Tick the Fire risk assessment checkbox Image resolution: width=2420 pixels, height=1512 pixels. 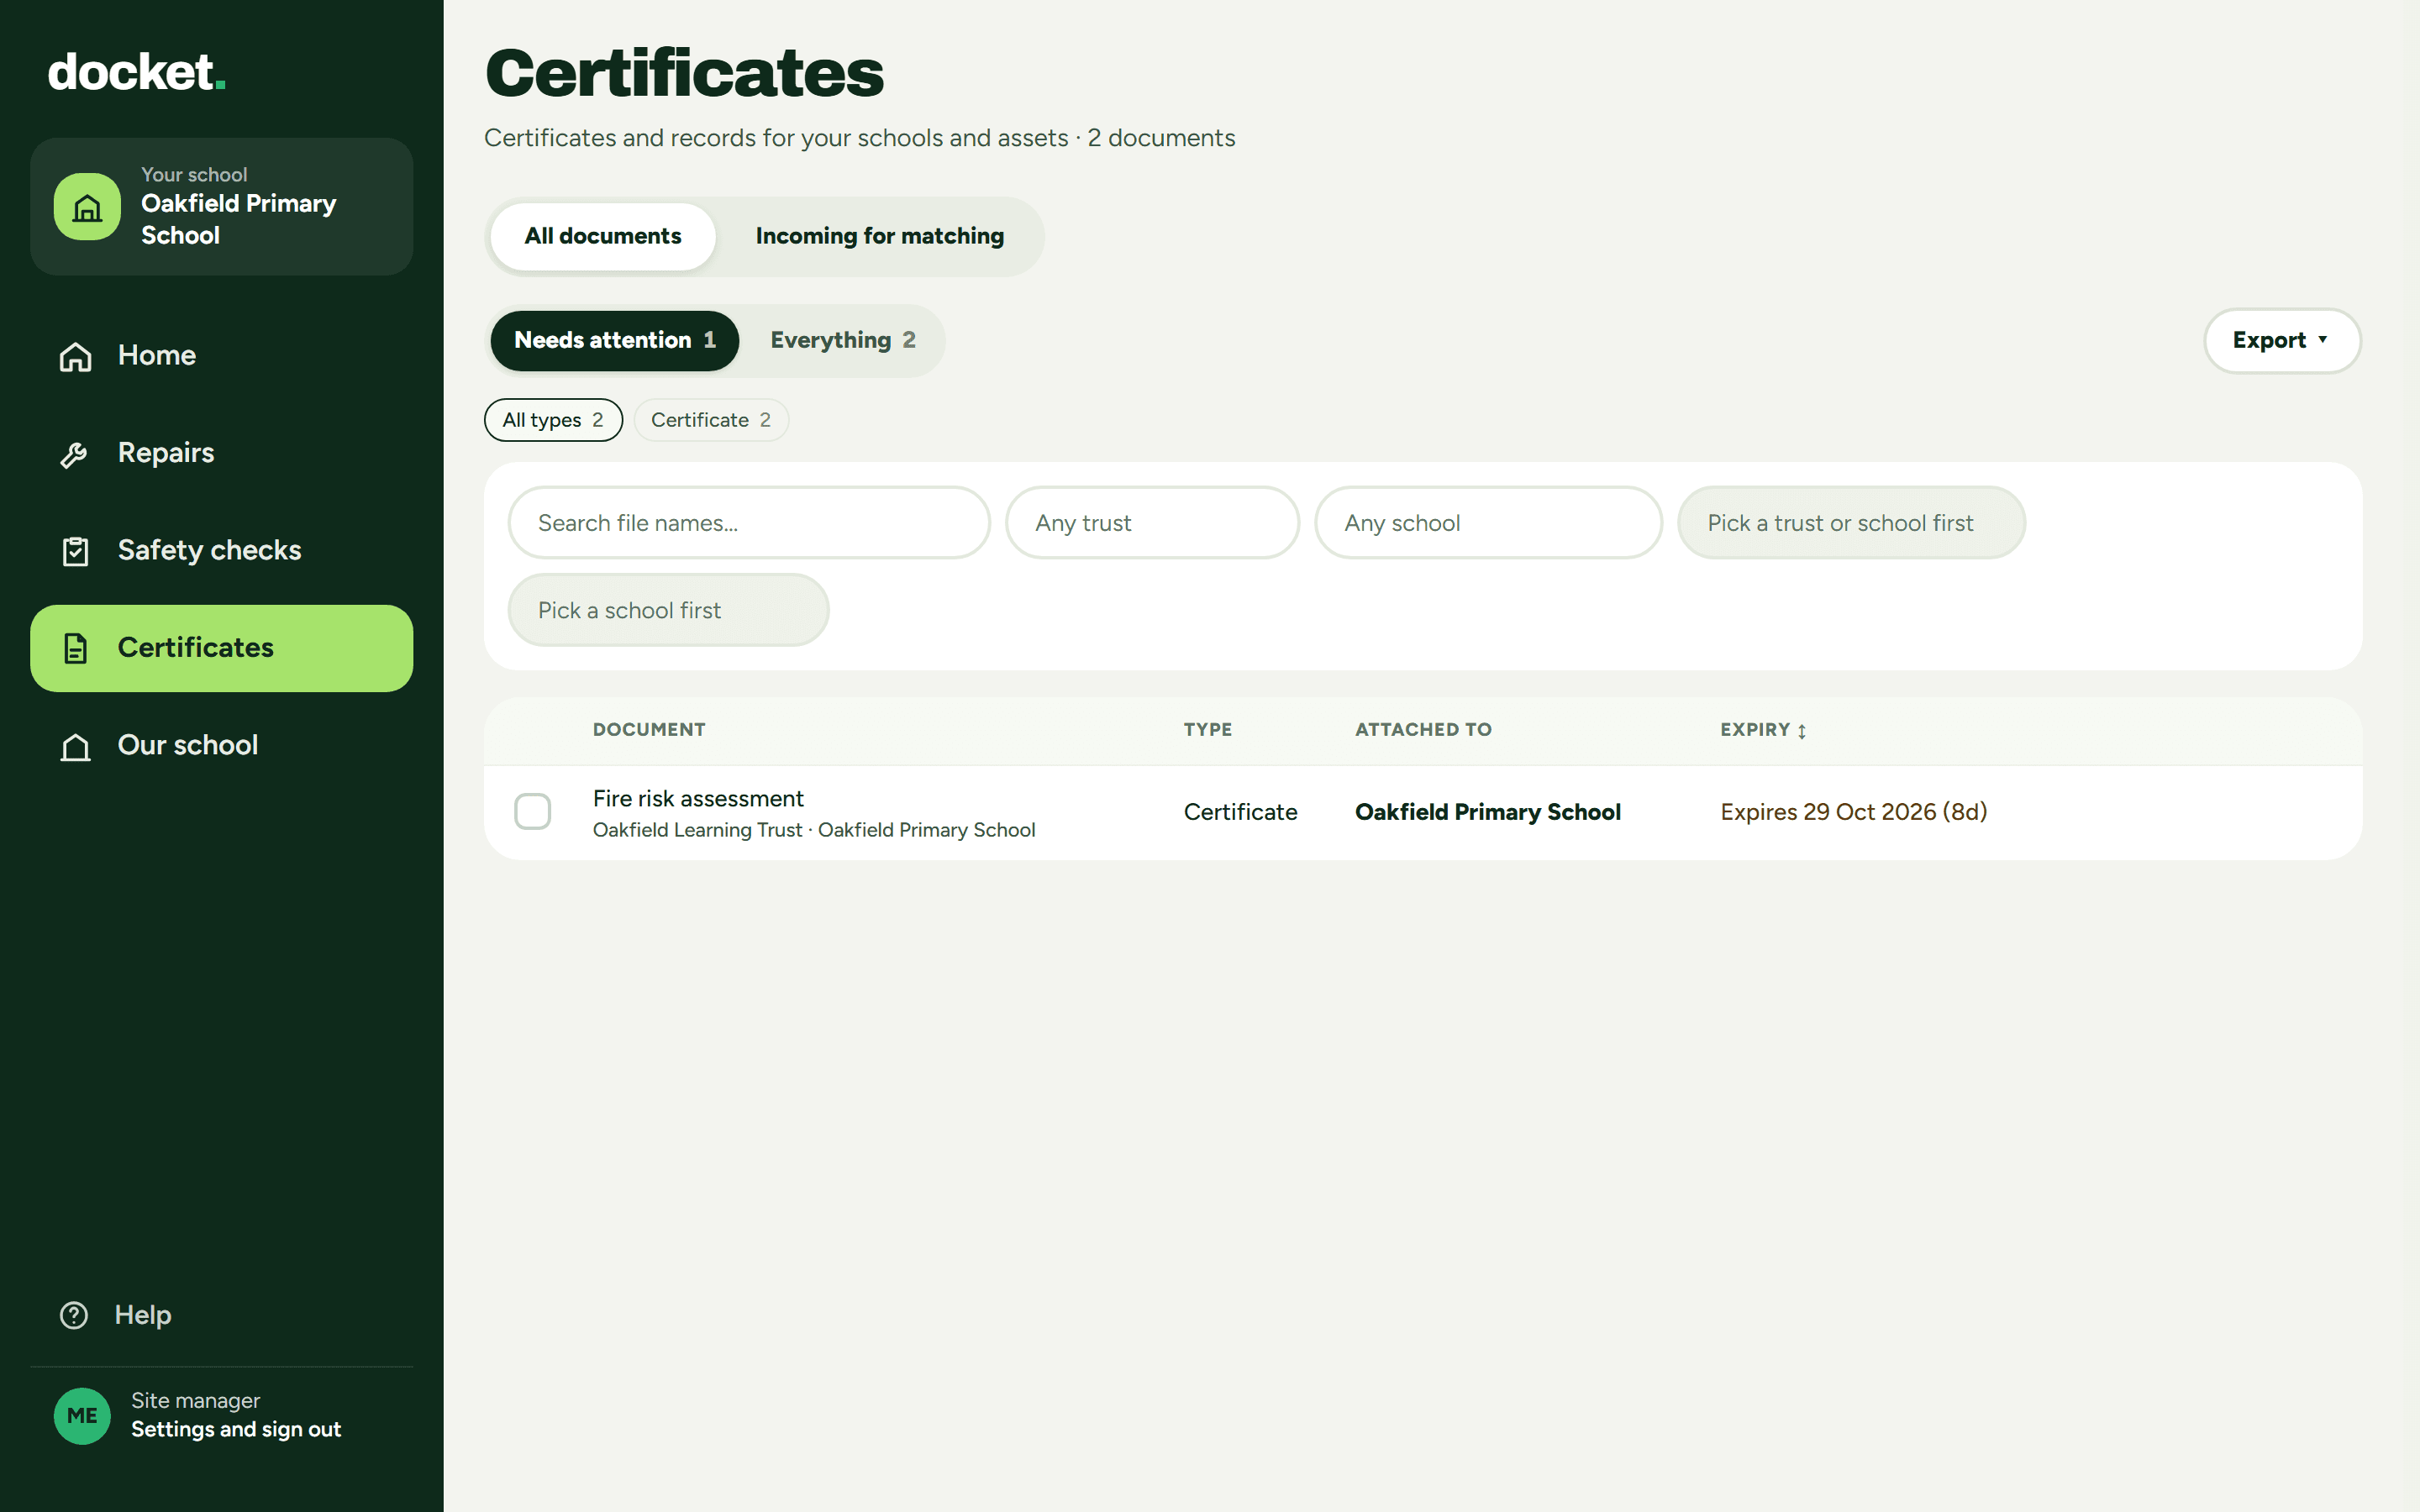[532, 811]
